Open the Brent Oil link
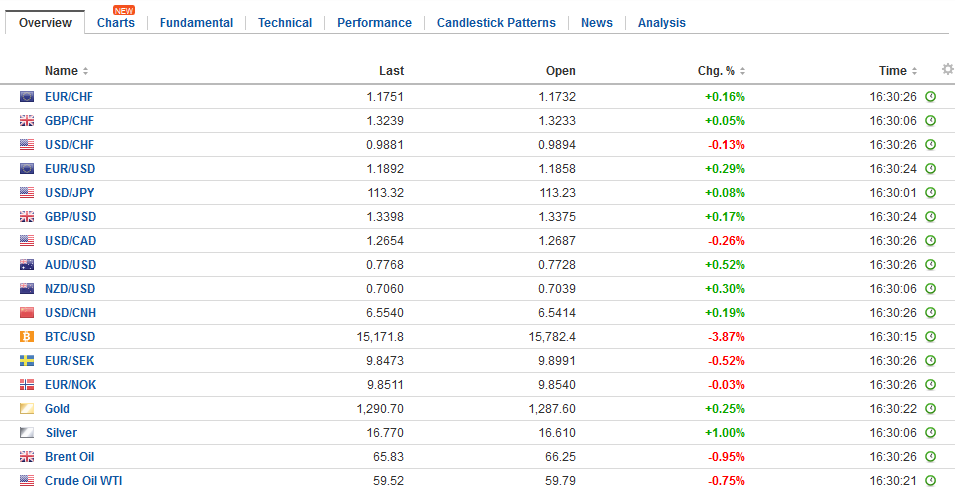The width and height of the screenshot is (955, 492). click(69, 457)
